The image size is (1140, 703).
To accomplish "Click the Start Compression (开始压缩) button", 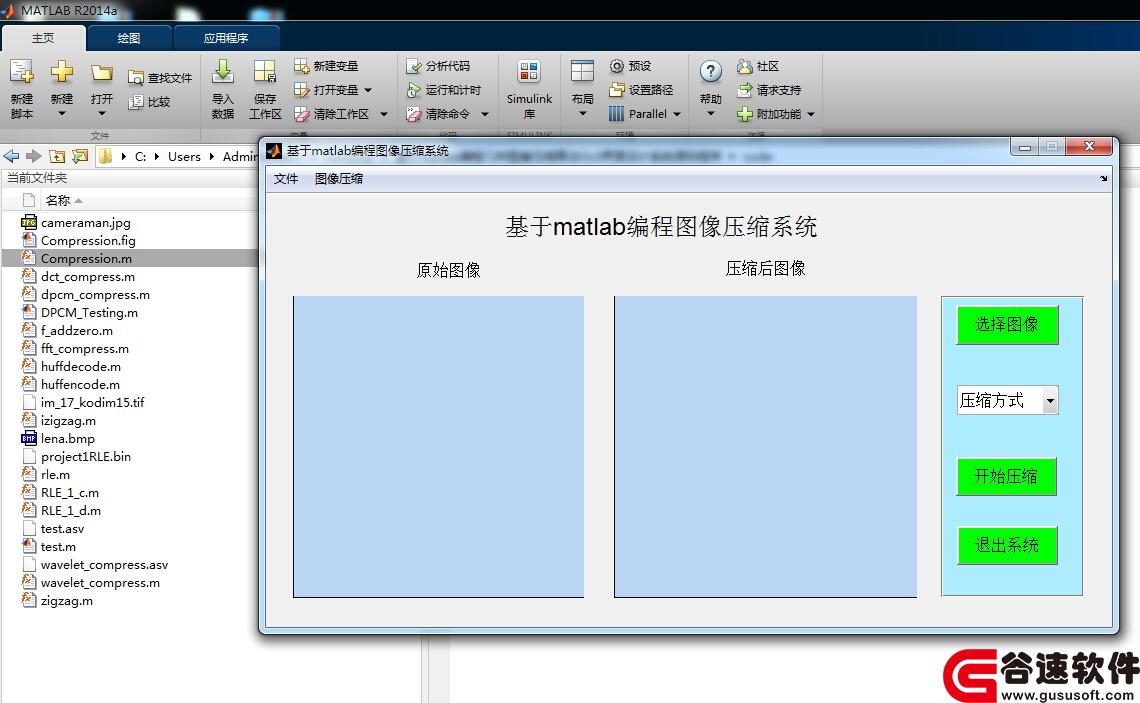I will click(1006, 476).
